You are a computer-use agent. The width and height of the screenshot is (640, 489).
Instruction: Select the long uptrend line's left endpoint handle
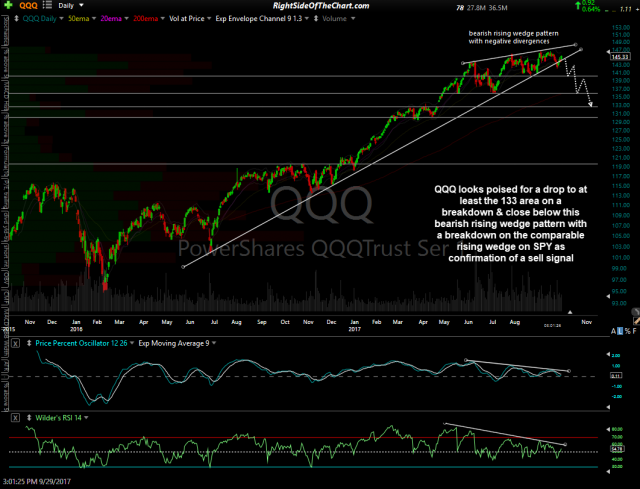coord(183,267)
